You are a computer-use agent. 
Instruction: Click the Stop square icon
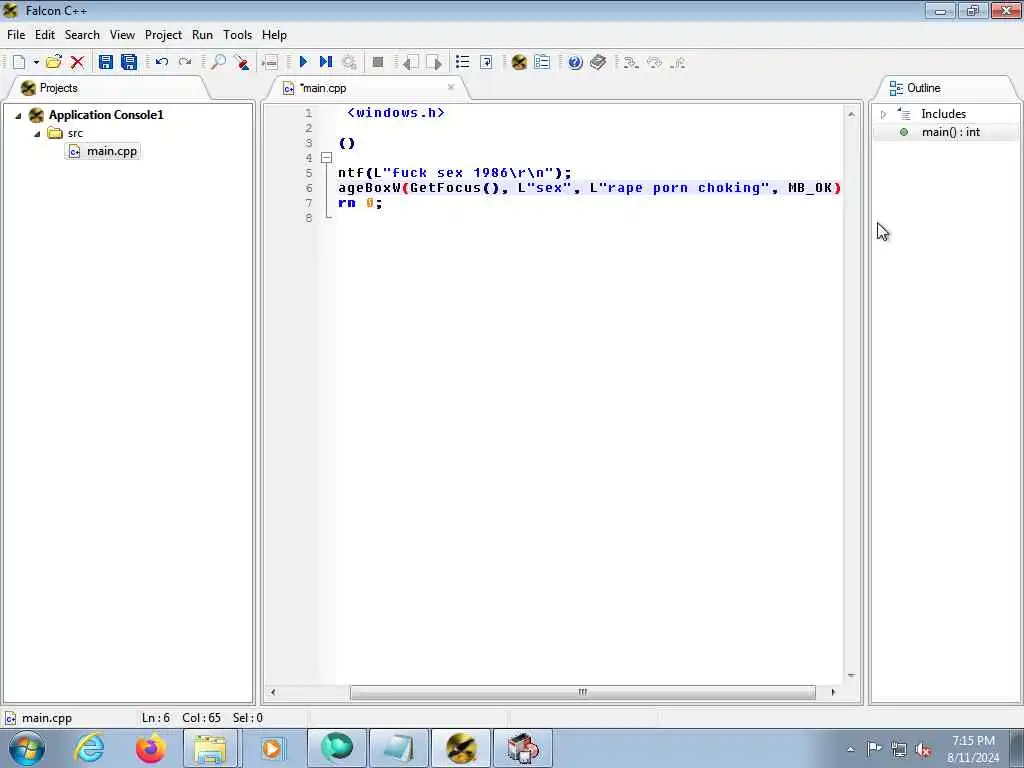click(x=377, y=62)
